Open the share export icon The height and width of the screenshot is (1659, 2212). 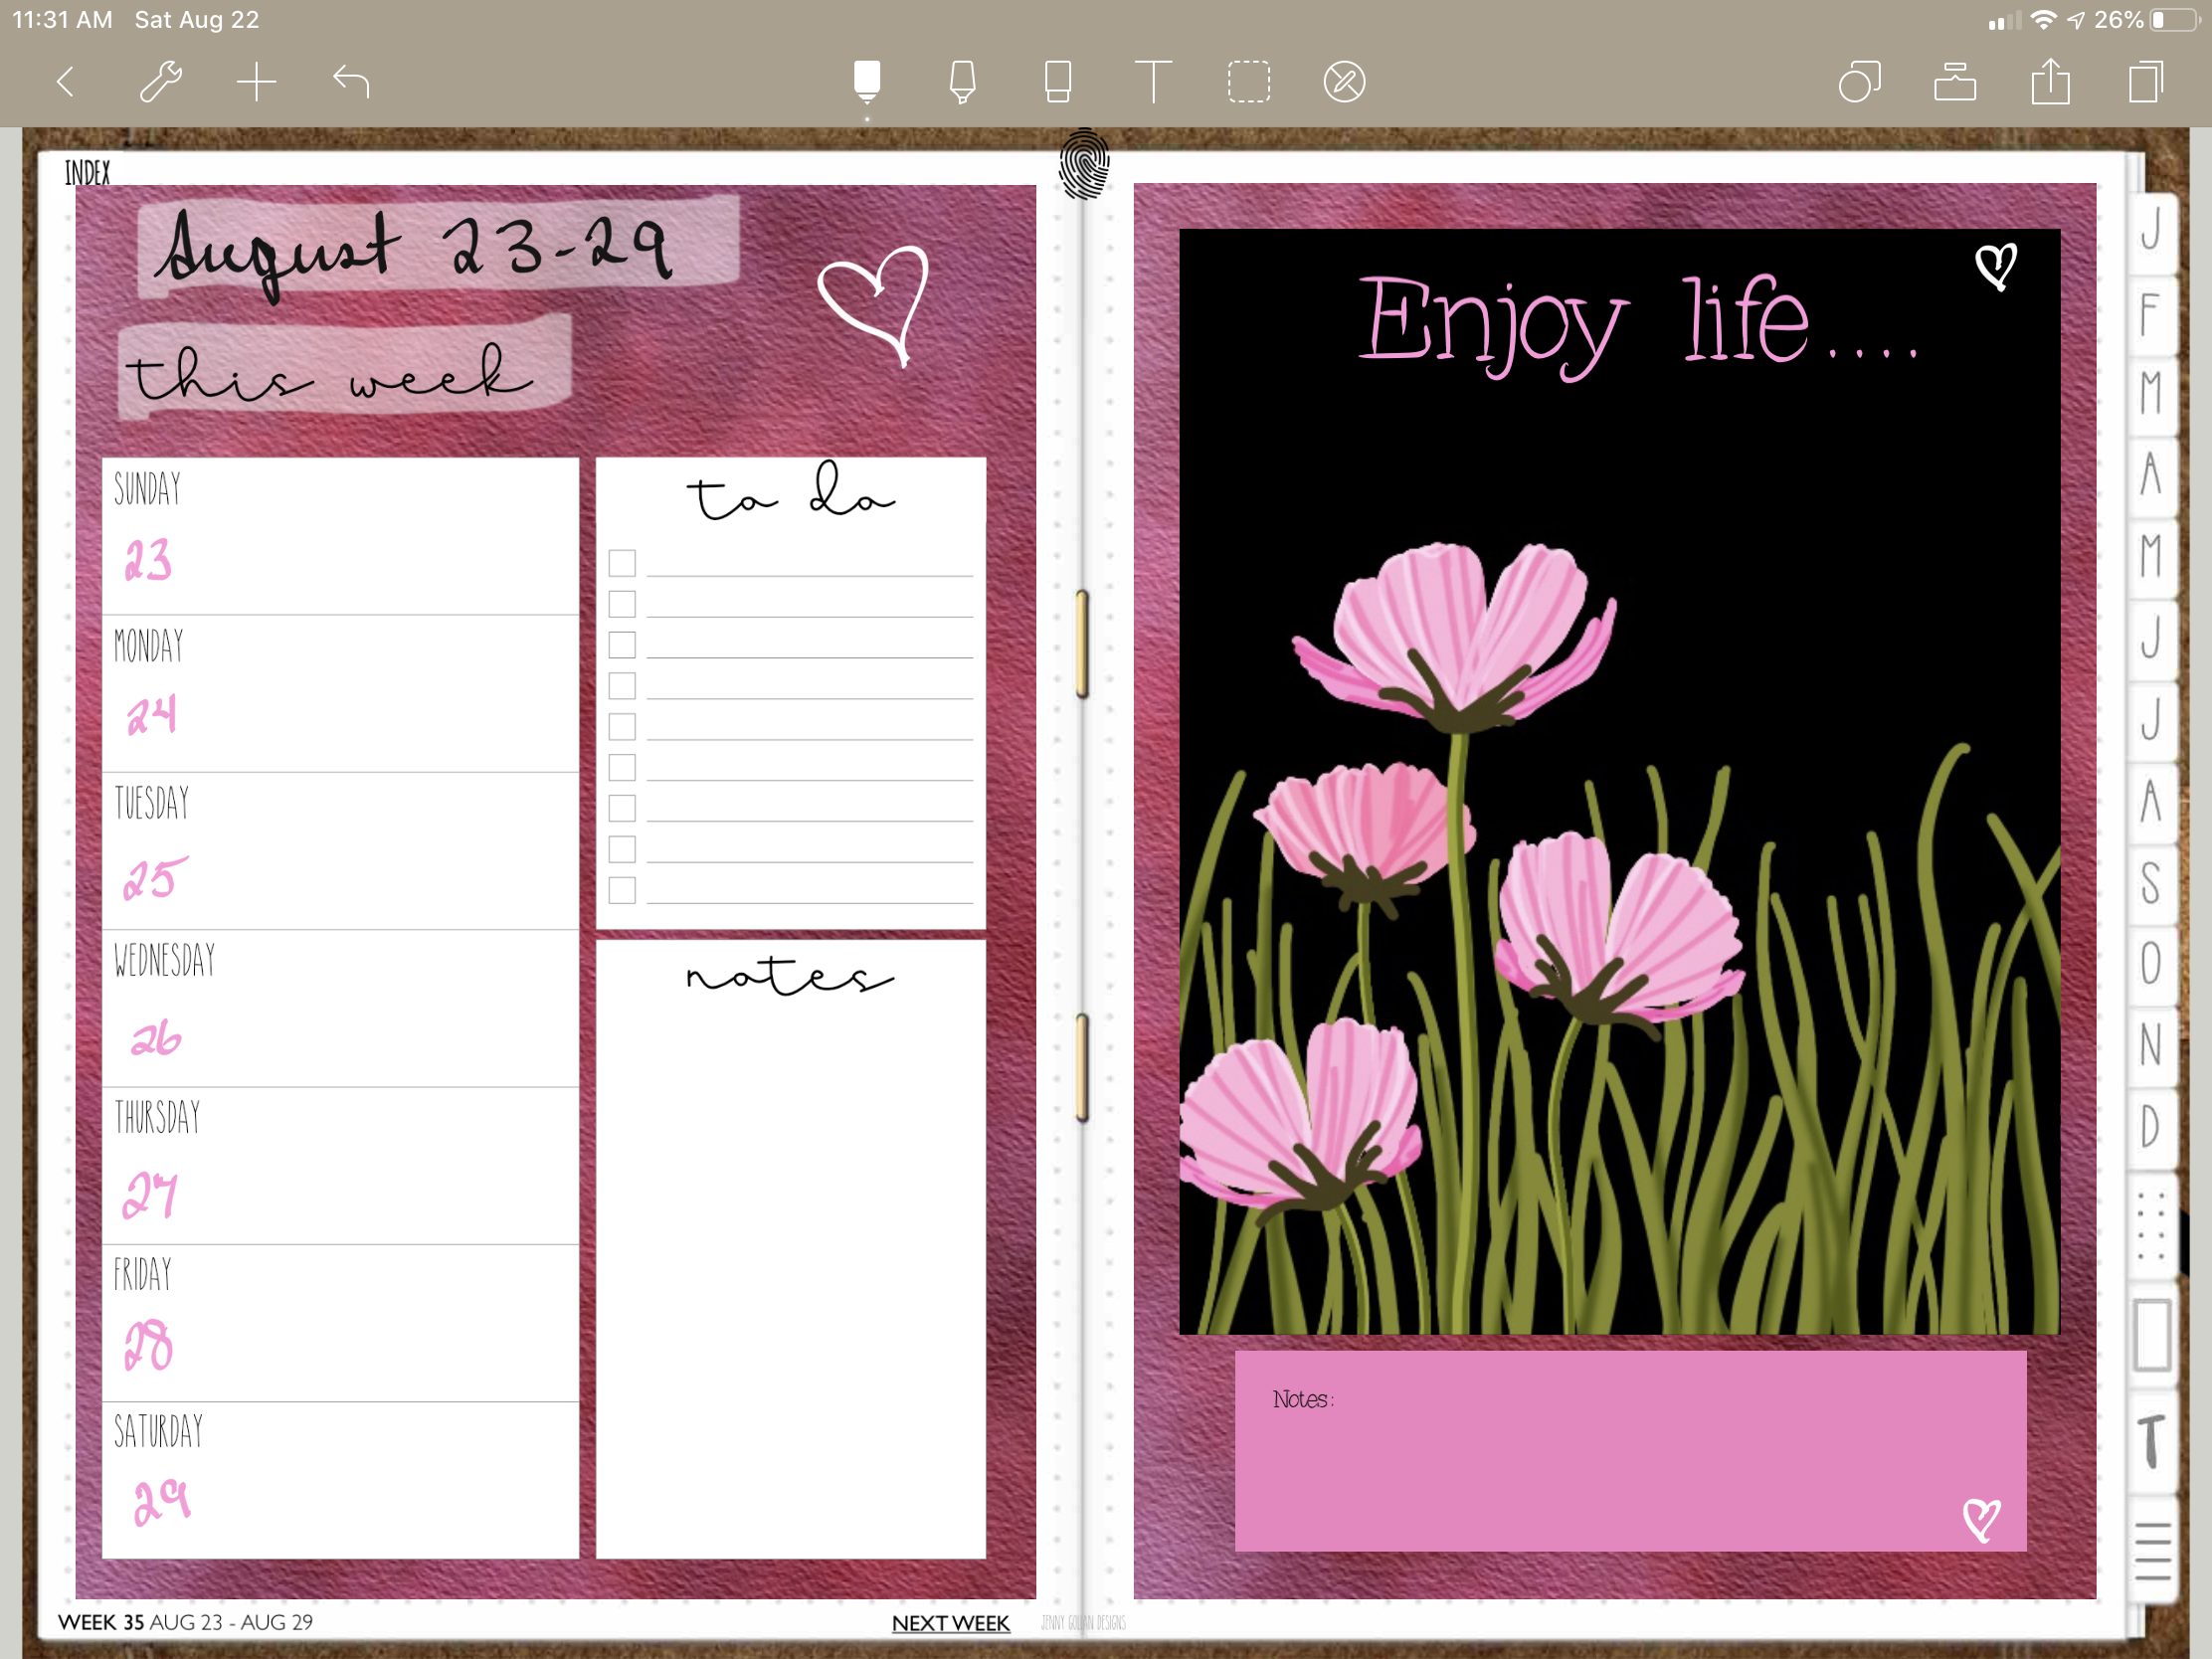pyautogui.click(x=2050, y=81)
